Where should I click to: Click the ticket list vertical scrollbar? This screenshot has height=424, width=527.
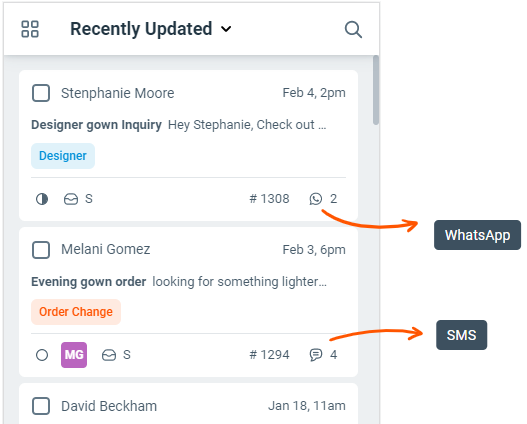pos(376,90)
